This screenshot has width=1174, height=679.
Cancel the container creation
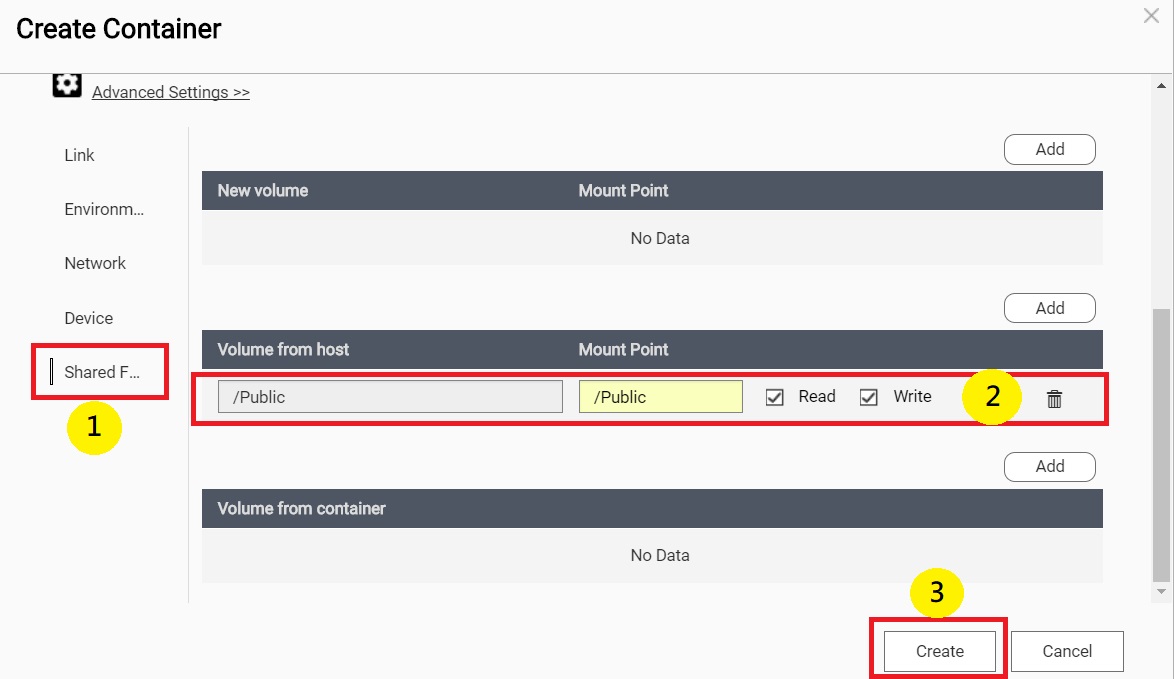pyautogui.click(x=1067, y=651)
